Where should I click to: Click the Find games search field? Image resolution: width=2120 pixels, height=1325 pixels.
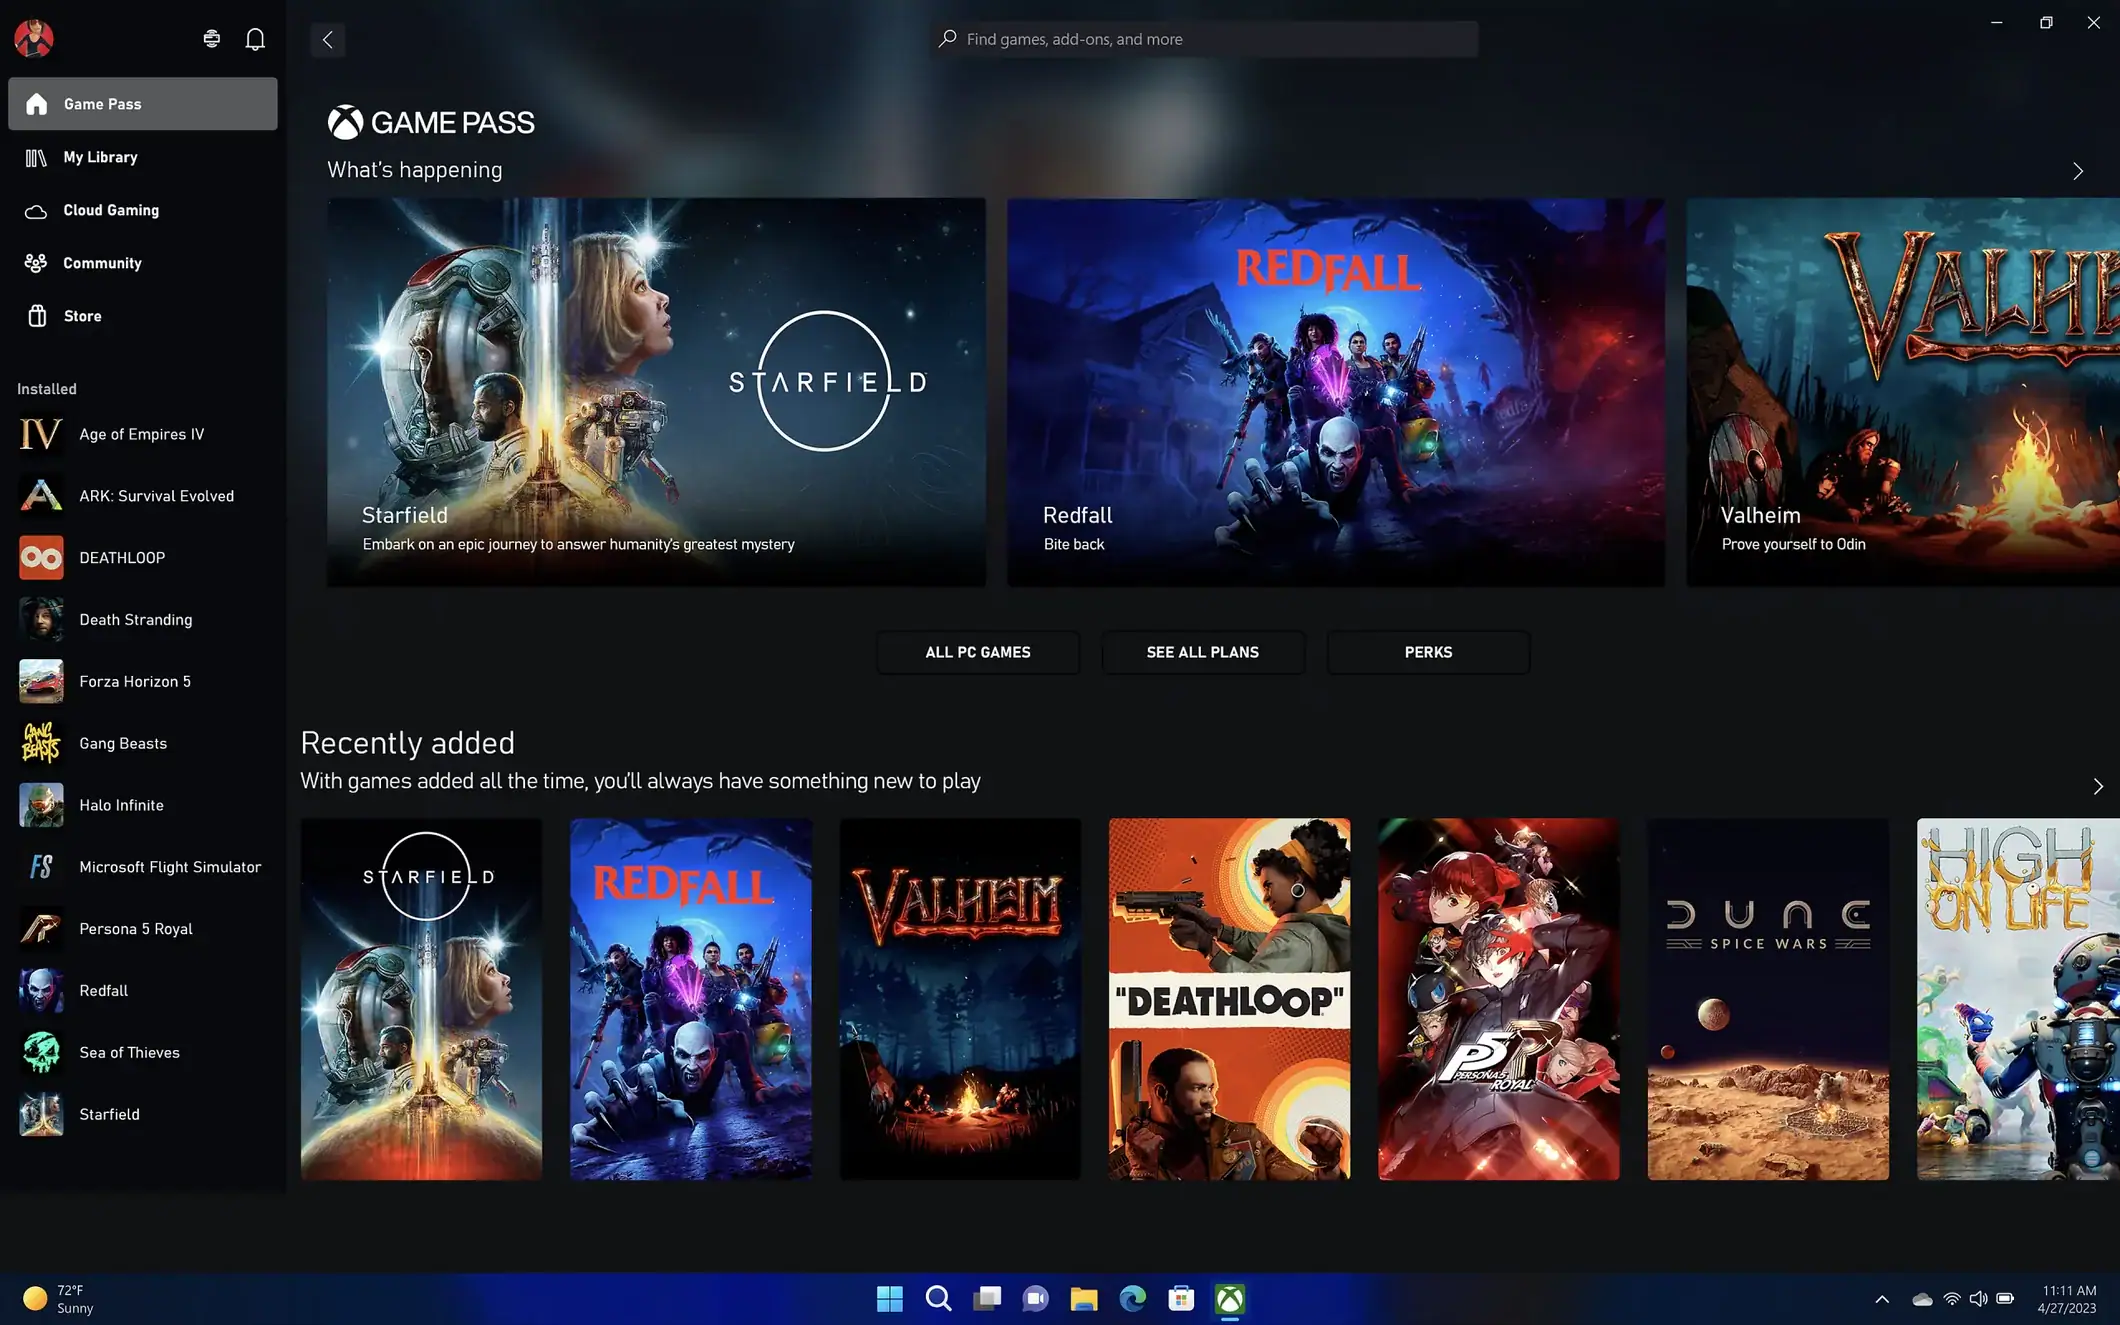pos(1203,39)
